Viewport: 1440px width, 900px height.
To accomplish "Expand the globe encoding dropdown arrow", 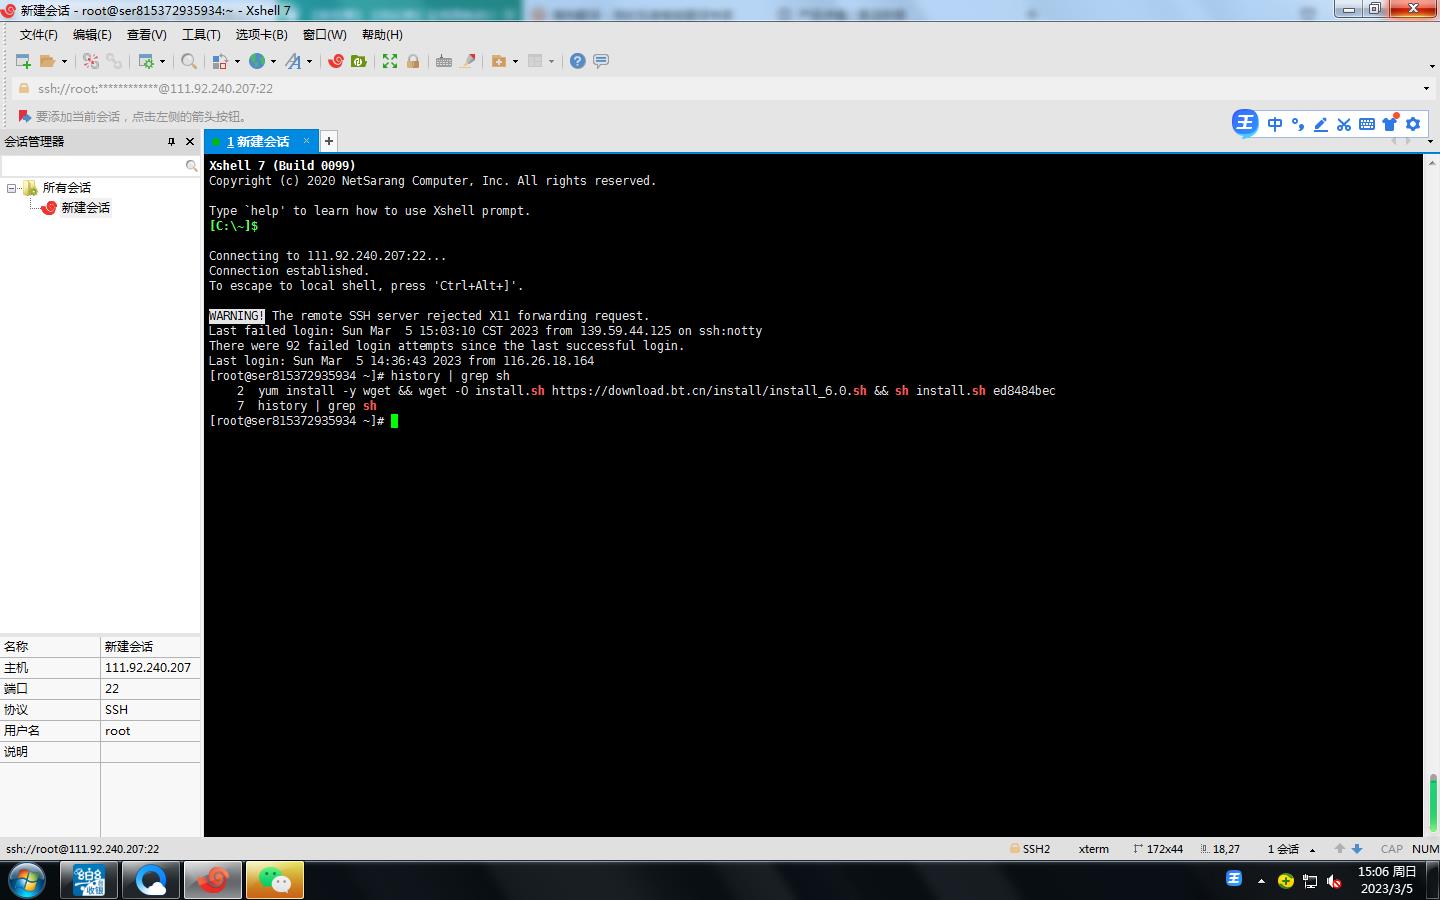I will pos(273,61).
